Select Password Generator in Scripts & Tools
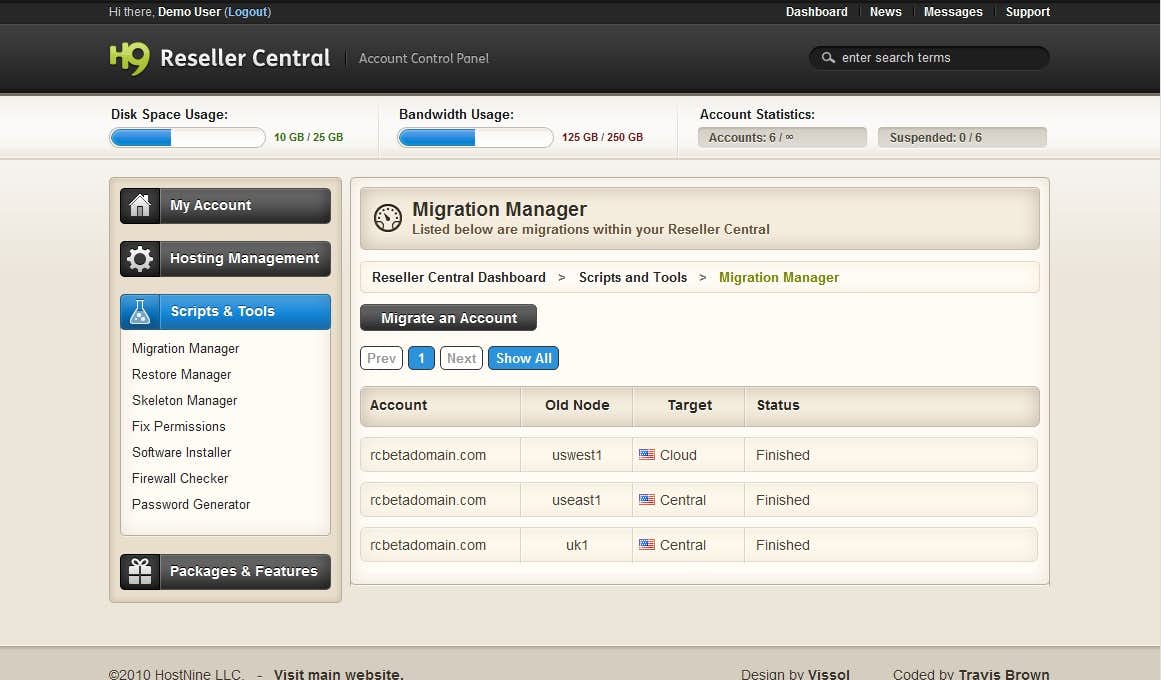This screenshot has width=1161, height=680. coord(190,505)
